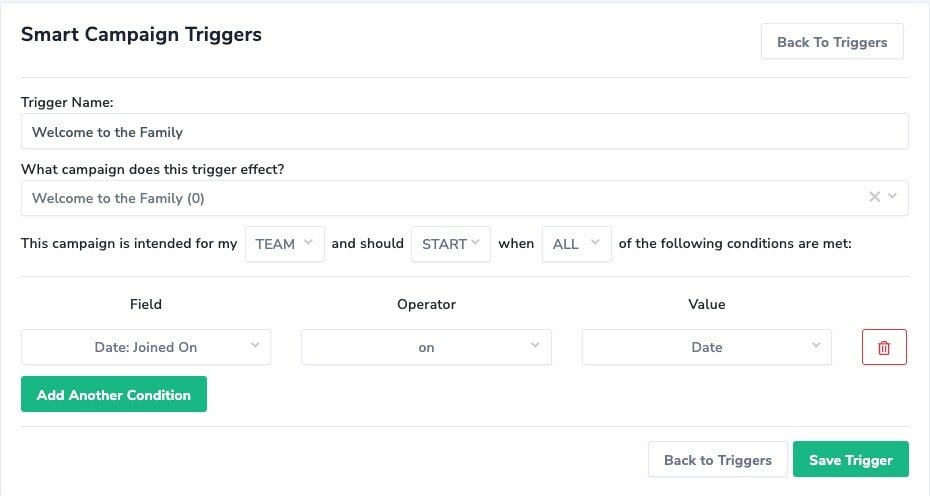Click the chevron in the Date: Joined On field
The width and height of the screenshot is (930, 496).
click(x=255, y=345)
